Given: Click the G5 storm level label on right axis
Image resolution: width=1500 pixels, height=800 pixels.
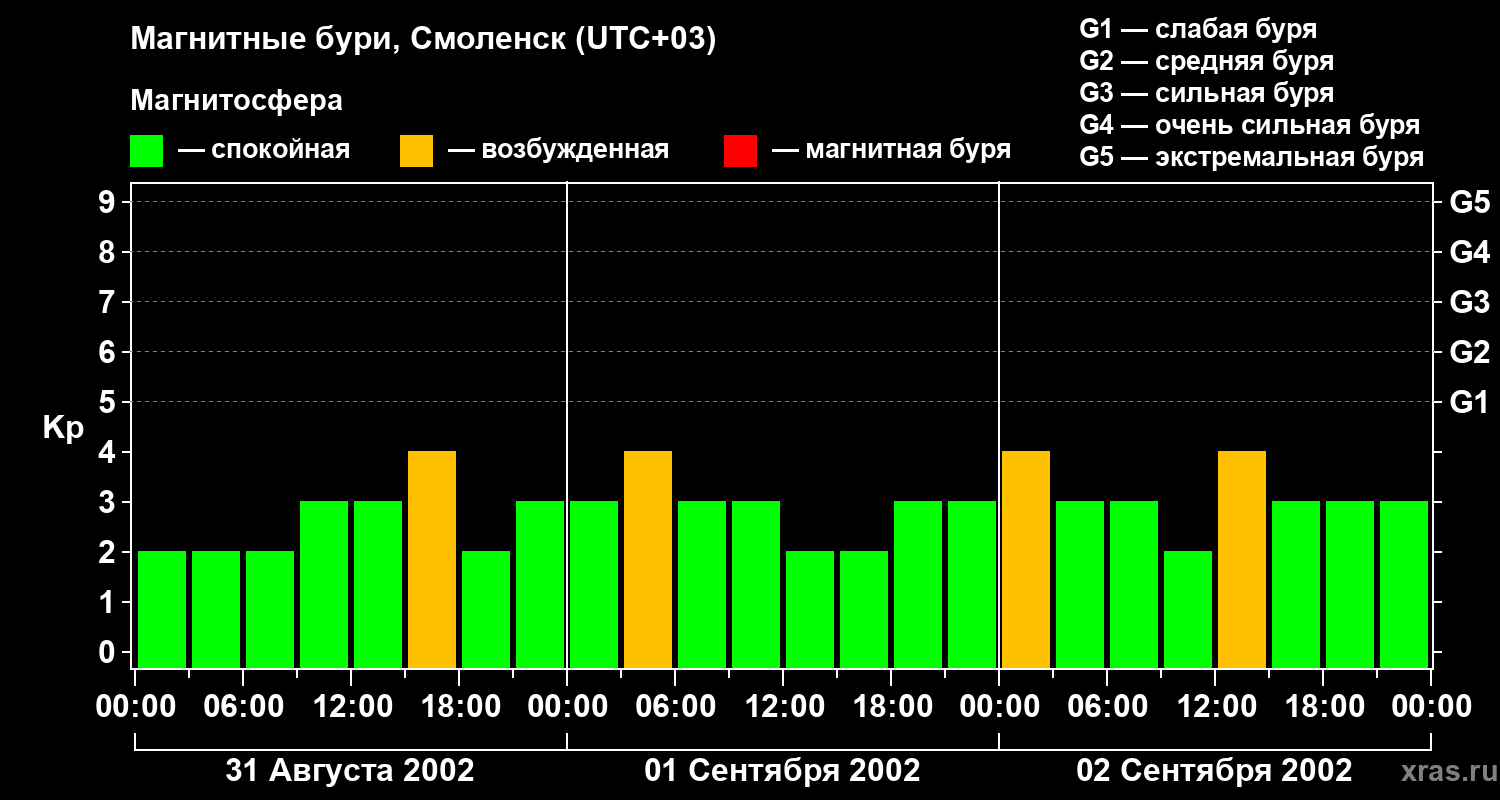Looking at the screenshot, I should coord(1469,203).
